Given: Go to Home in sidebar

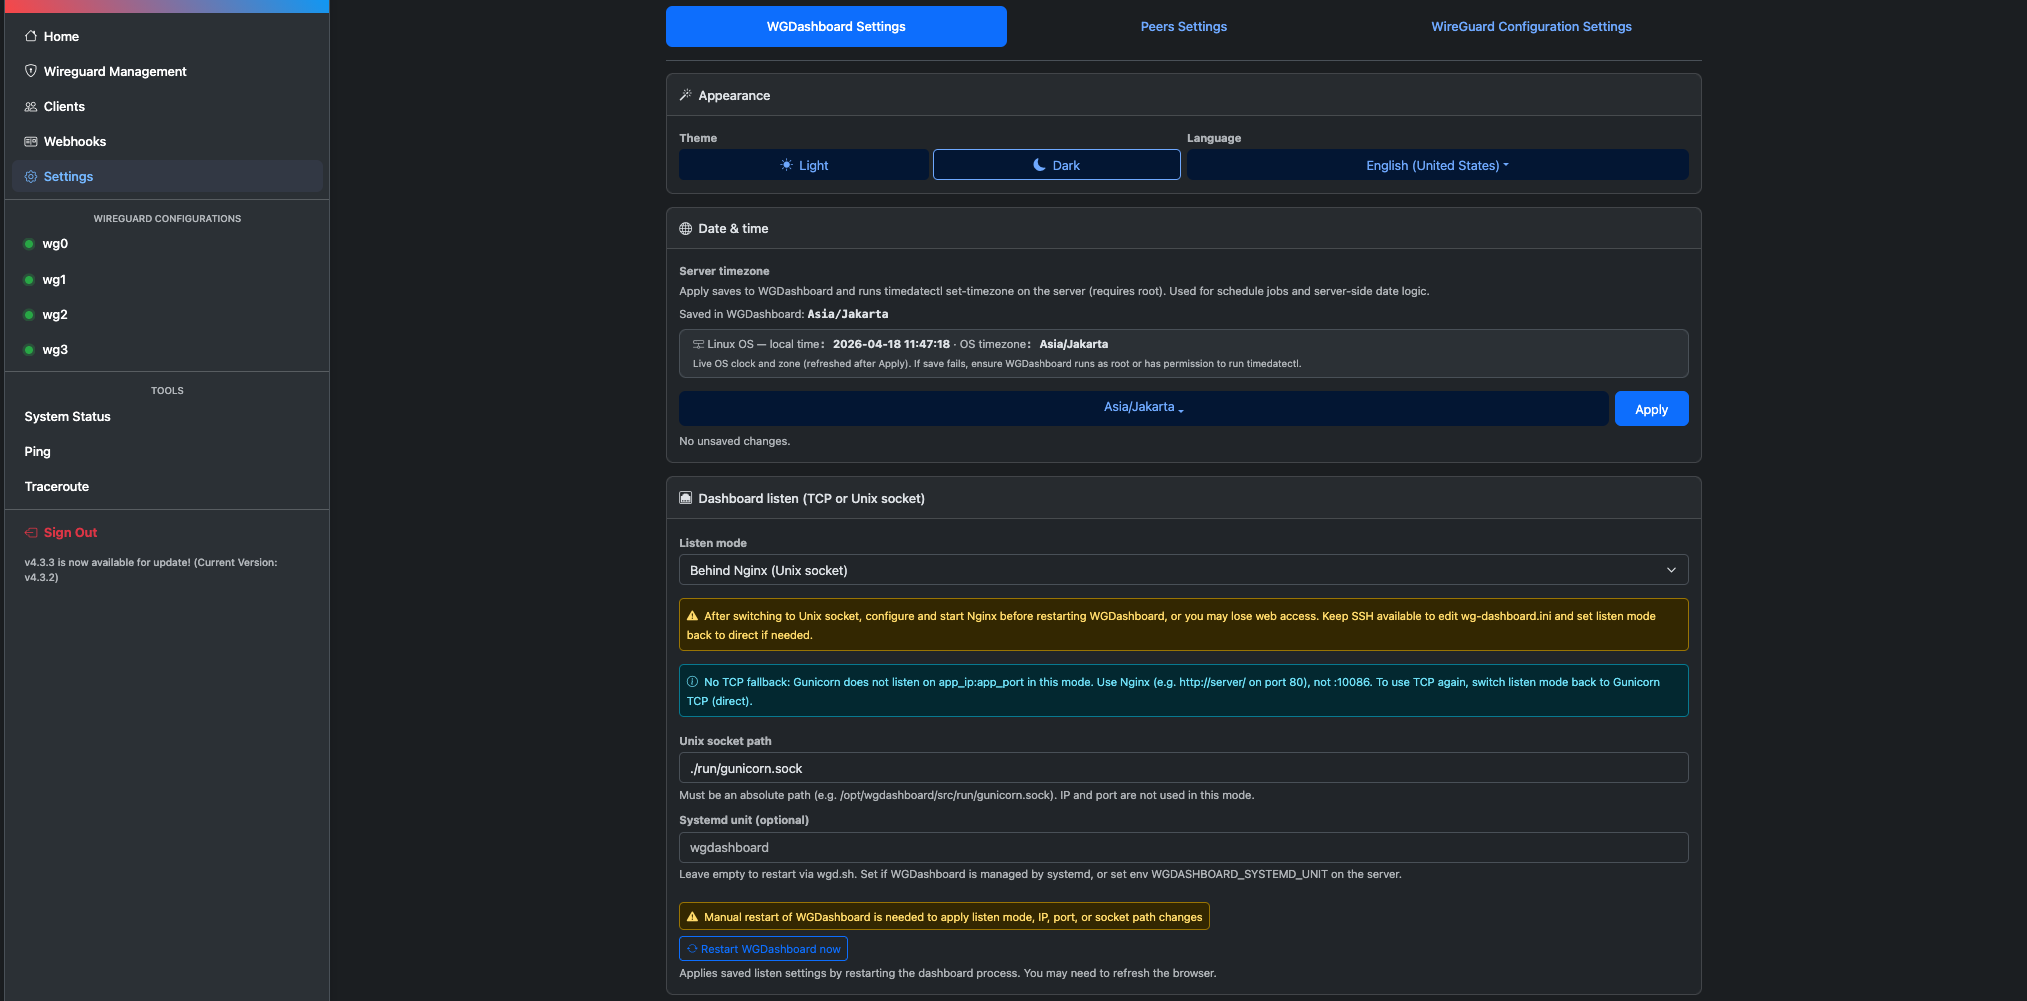Looking at the screenshot, I should 167,36.
